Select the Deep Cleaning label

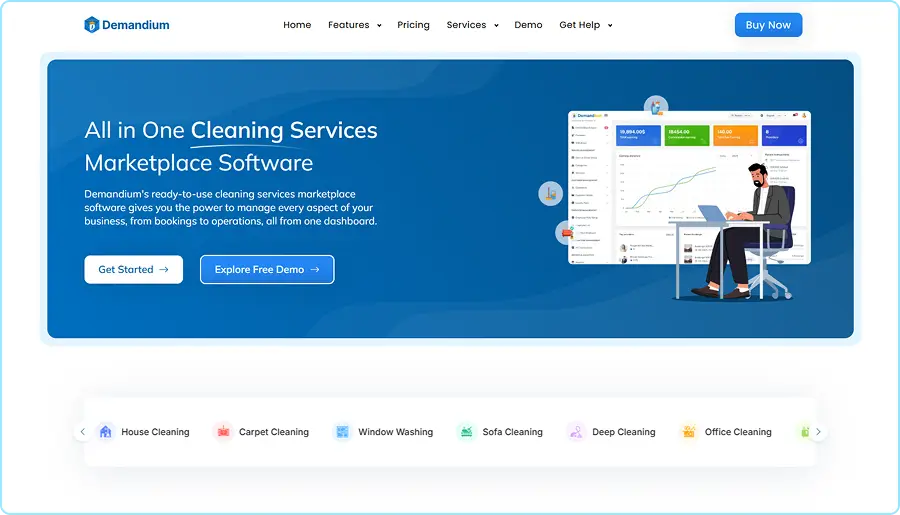coord(623,432)
